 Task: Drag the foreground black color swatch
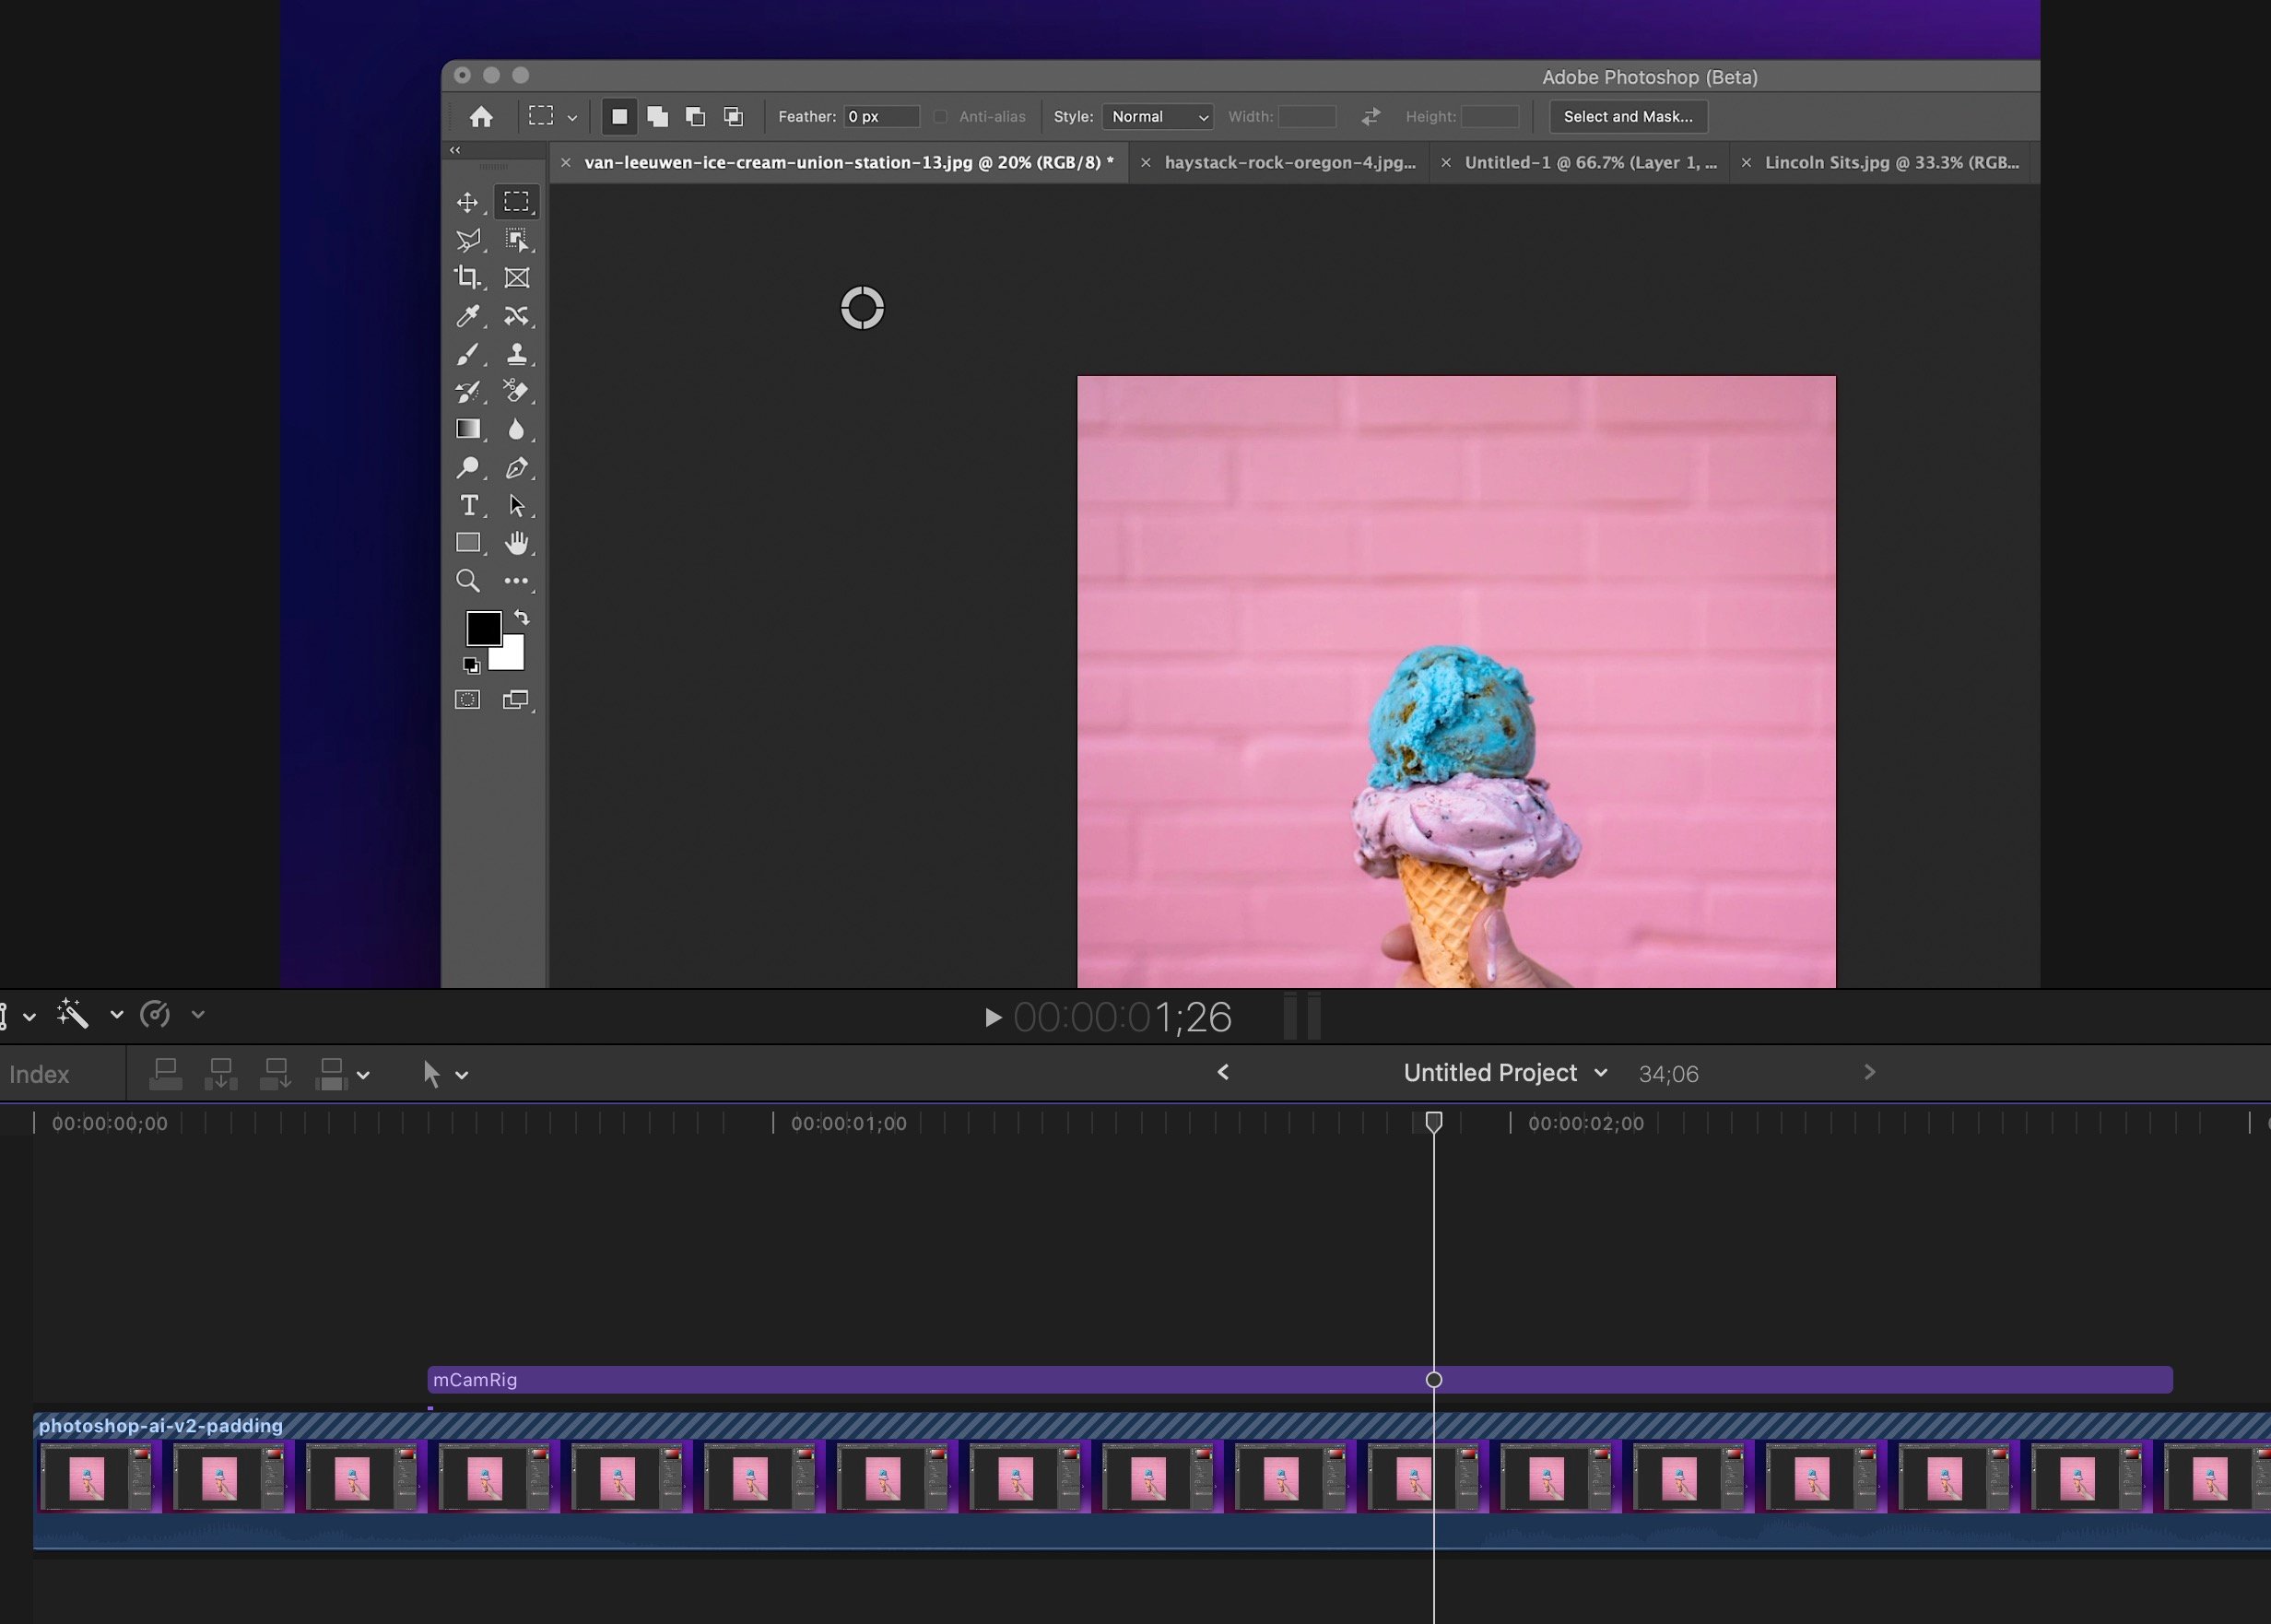pyautogui.click(x=482, y=626)
